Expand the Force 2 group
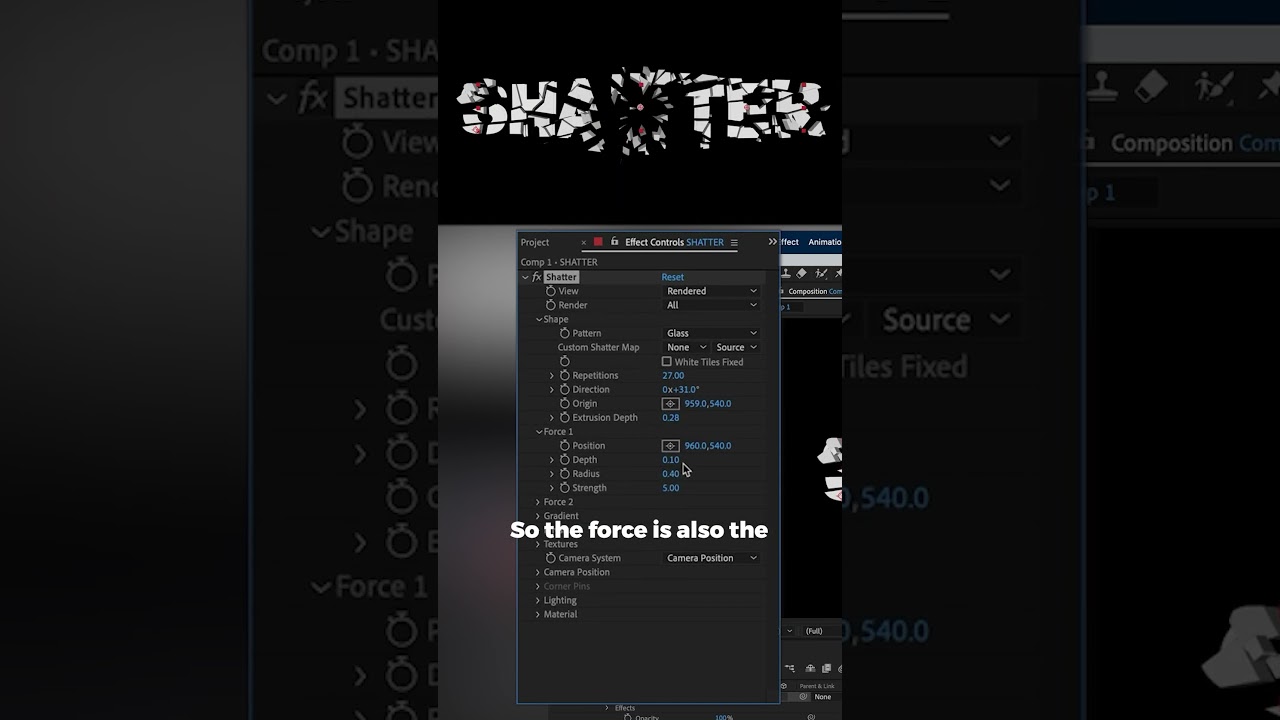Image resolution: width=1280 pixels, height=720 pixels. pyautogui.click(x=538, y=502)
